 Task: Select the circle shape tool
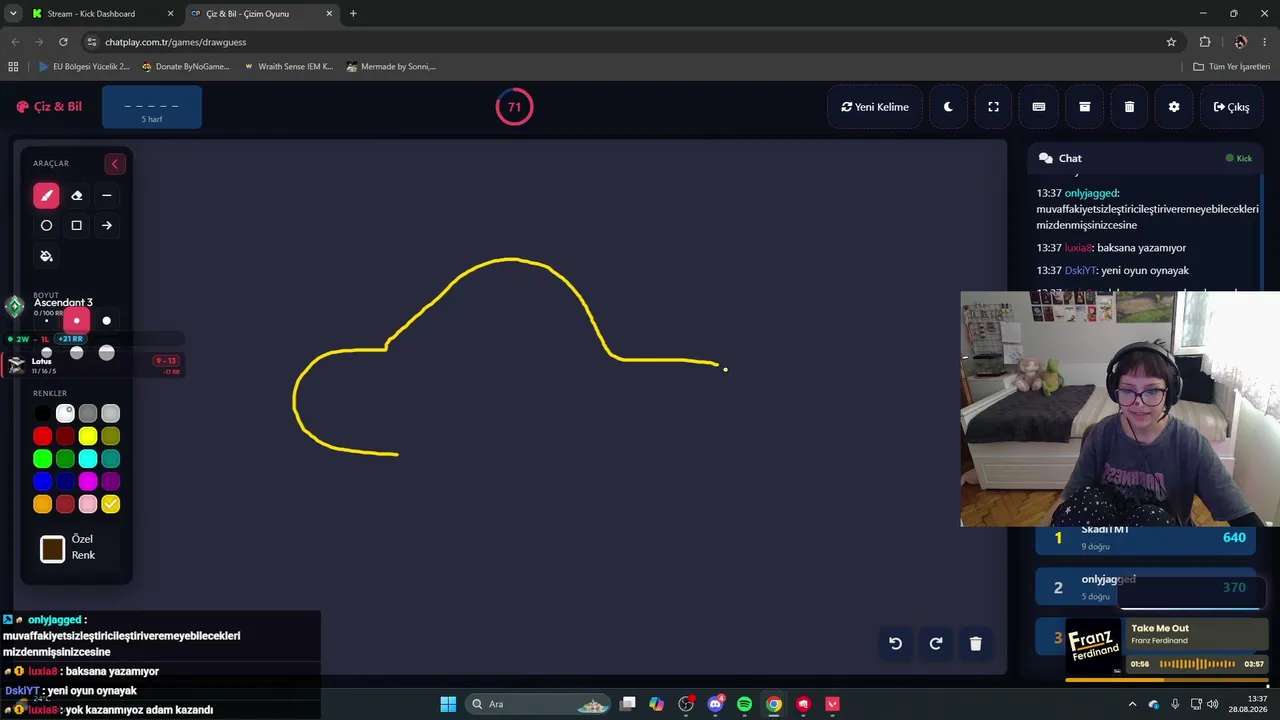pyautogui.click(x=46, y=226)
